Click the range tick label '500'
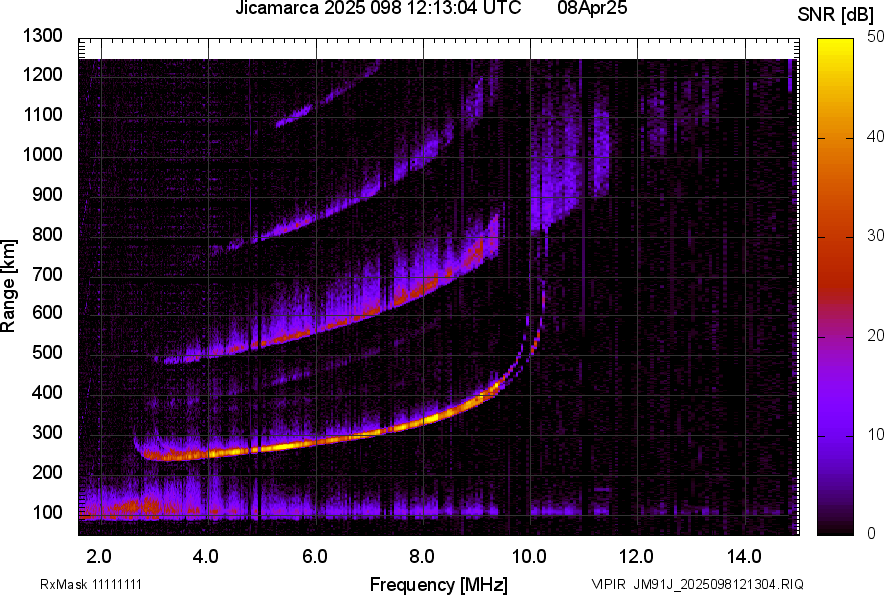The width and height of the screenshot is (884, 595). (x=47, y=352)
